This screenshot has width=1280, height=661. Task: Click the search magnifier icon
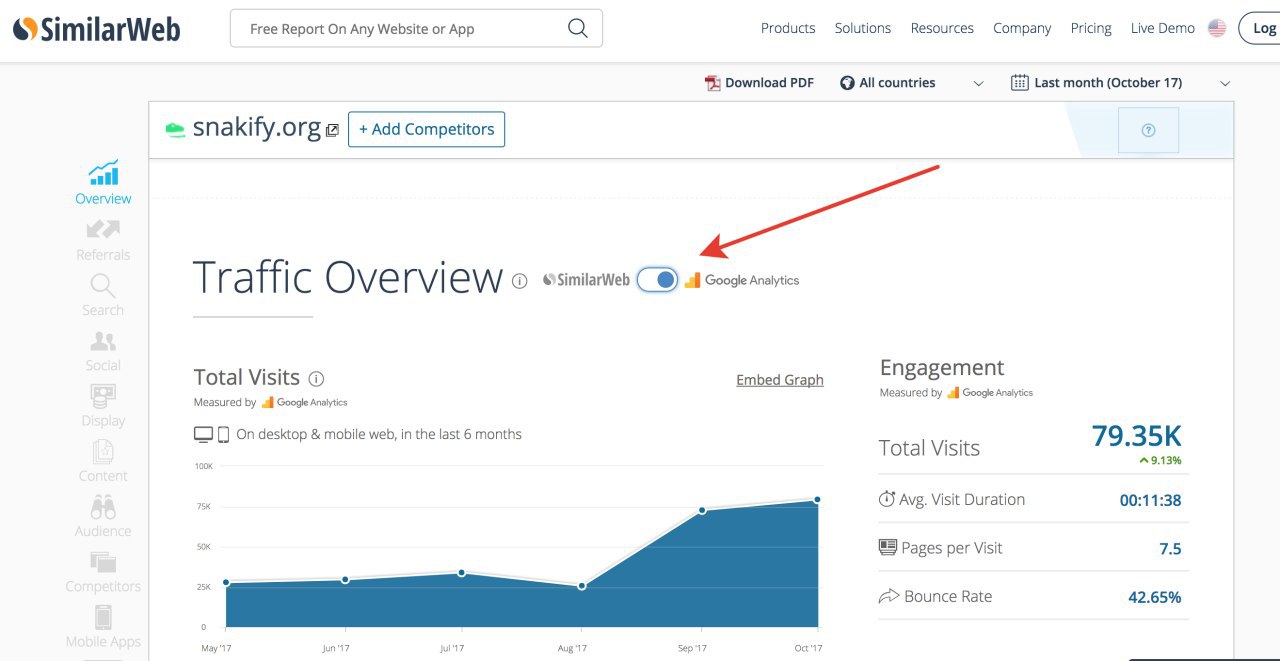point(578,28)
